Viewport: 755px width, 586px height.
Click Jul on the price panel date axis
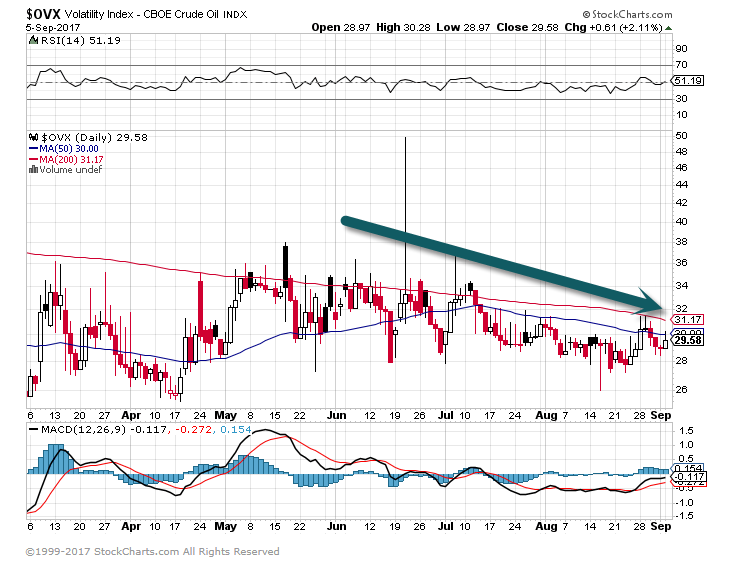point(446,415)
